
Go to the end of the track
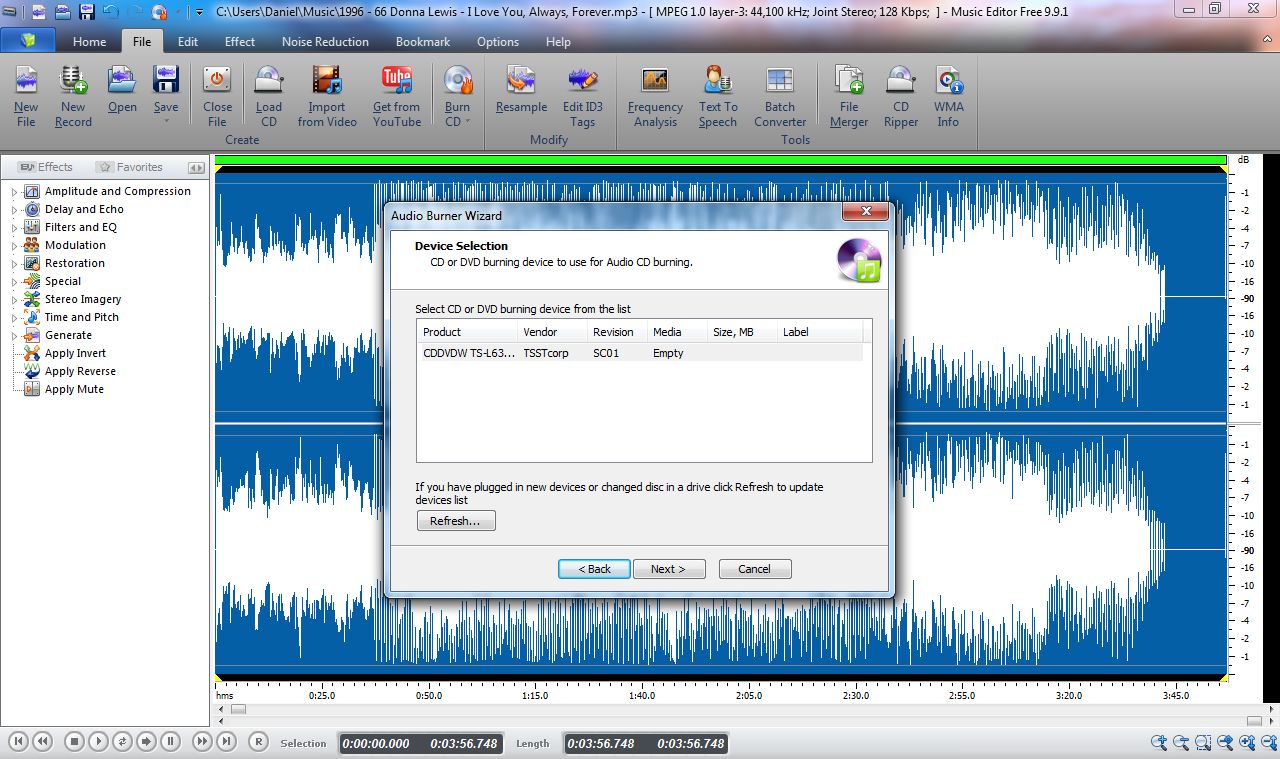pyautogui.click(x=227, y=741)
